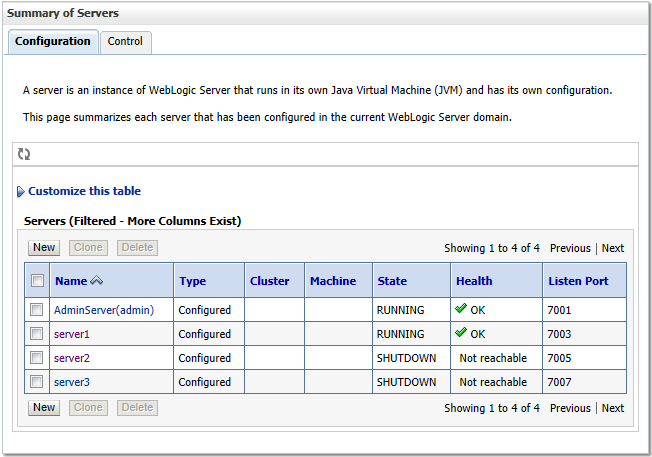Expand Customize this table triangle

click(21, 192)
